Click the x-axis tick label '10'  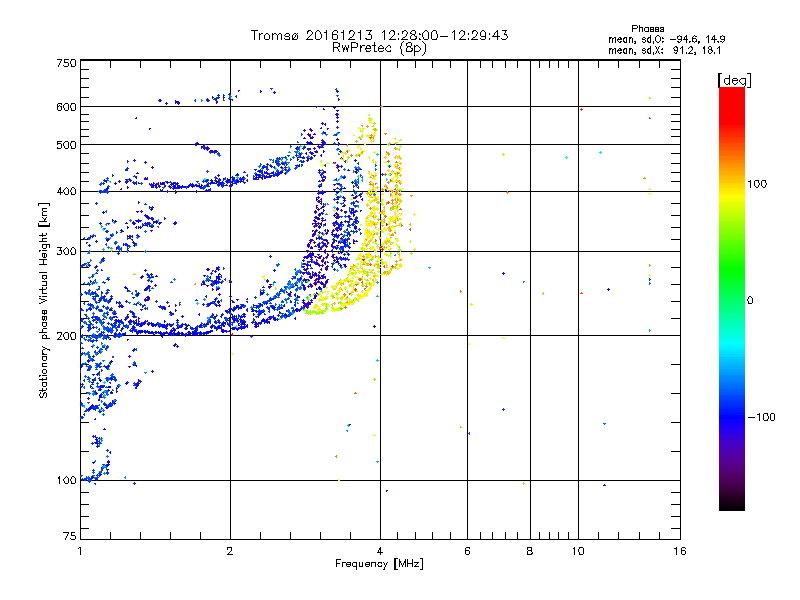click(x=578, y=551)
